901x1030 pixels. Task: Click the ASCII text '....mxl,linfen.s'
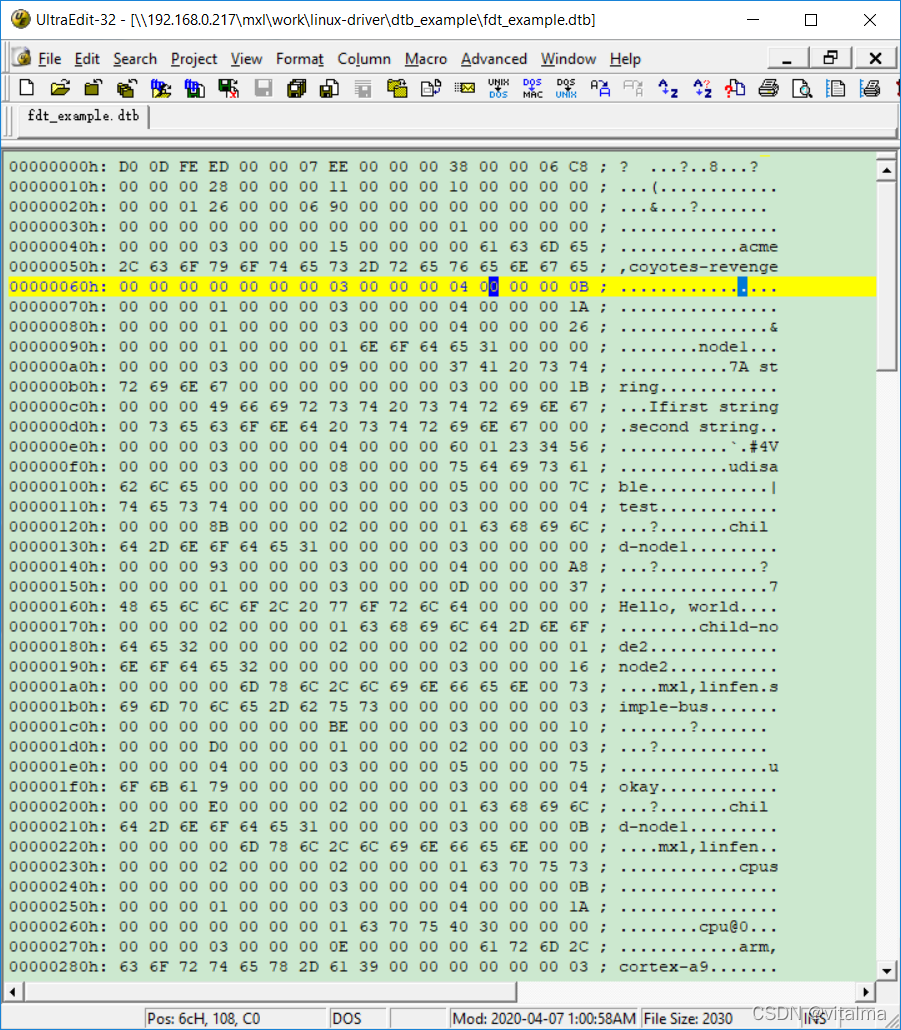(698, 687)
